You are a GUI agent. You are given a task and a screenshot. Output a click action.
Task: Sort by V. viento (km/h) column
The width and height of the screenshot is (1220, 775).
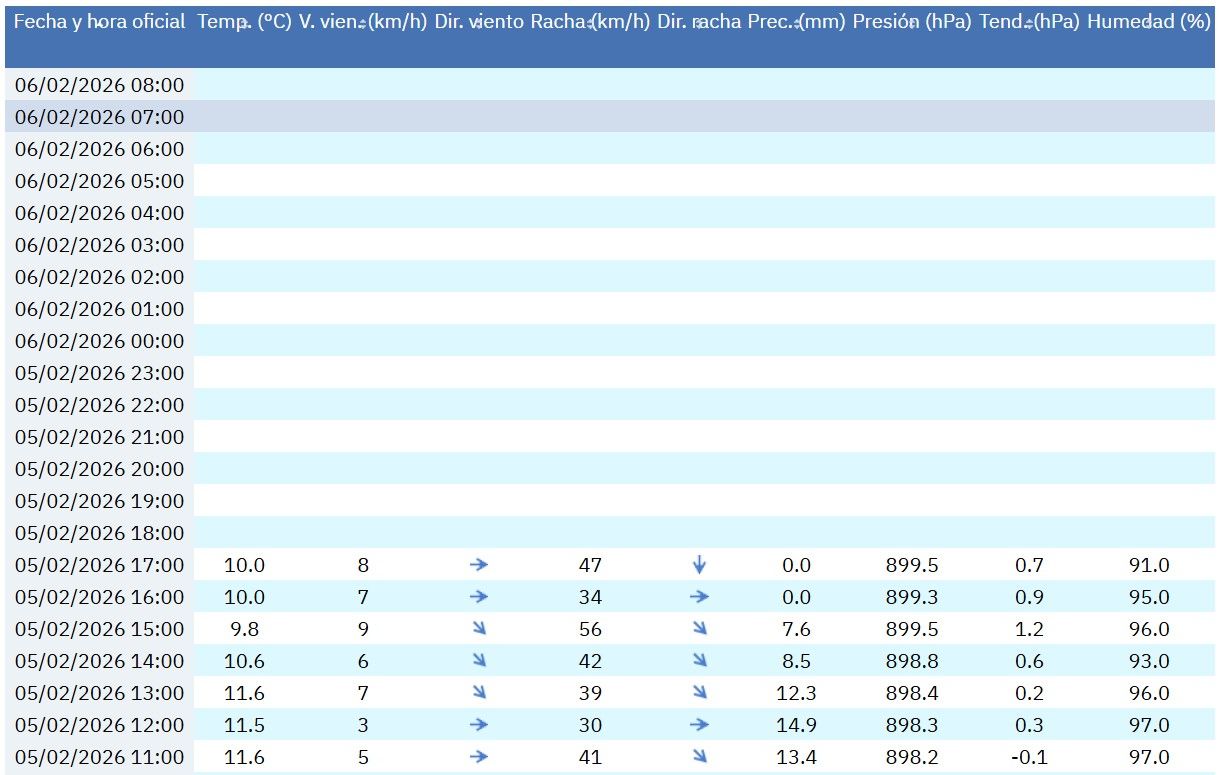362,22
